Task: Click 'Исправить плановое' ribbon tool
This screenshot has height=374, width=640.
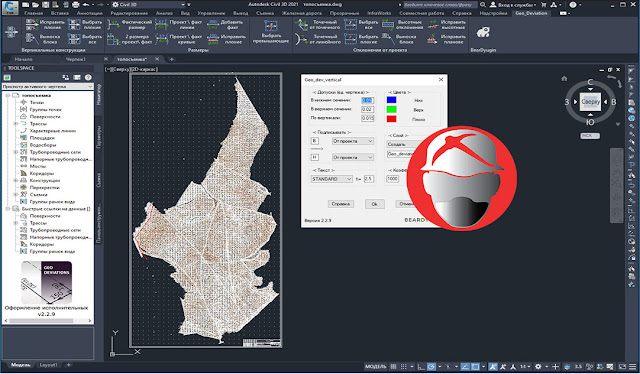Action: tap(446, 39)
